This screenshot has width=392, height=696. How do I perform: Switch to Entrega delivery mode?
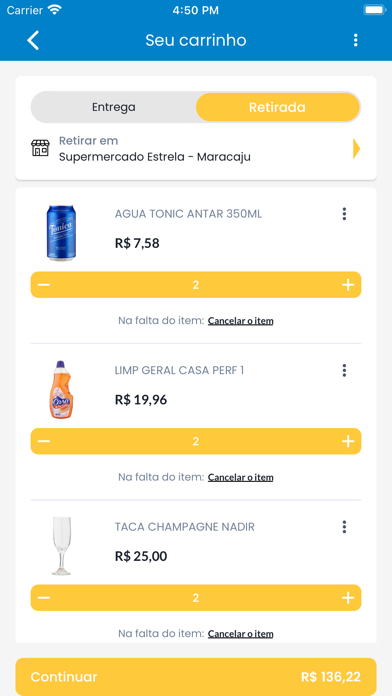pos(114,107)
